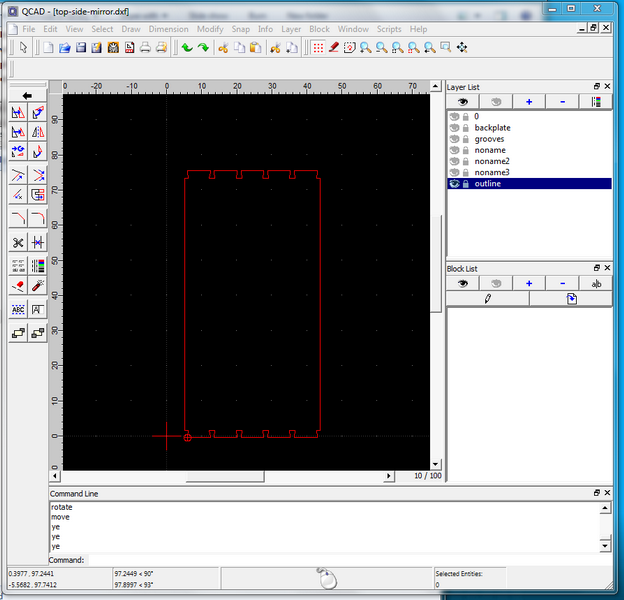
Task: Show the noname layer
Action: (x=454, y=150)
